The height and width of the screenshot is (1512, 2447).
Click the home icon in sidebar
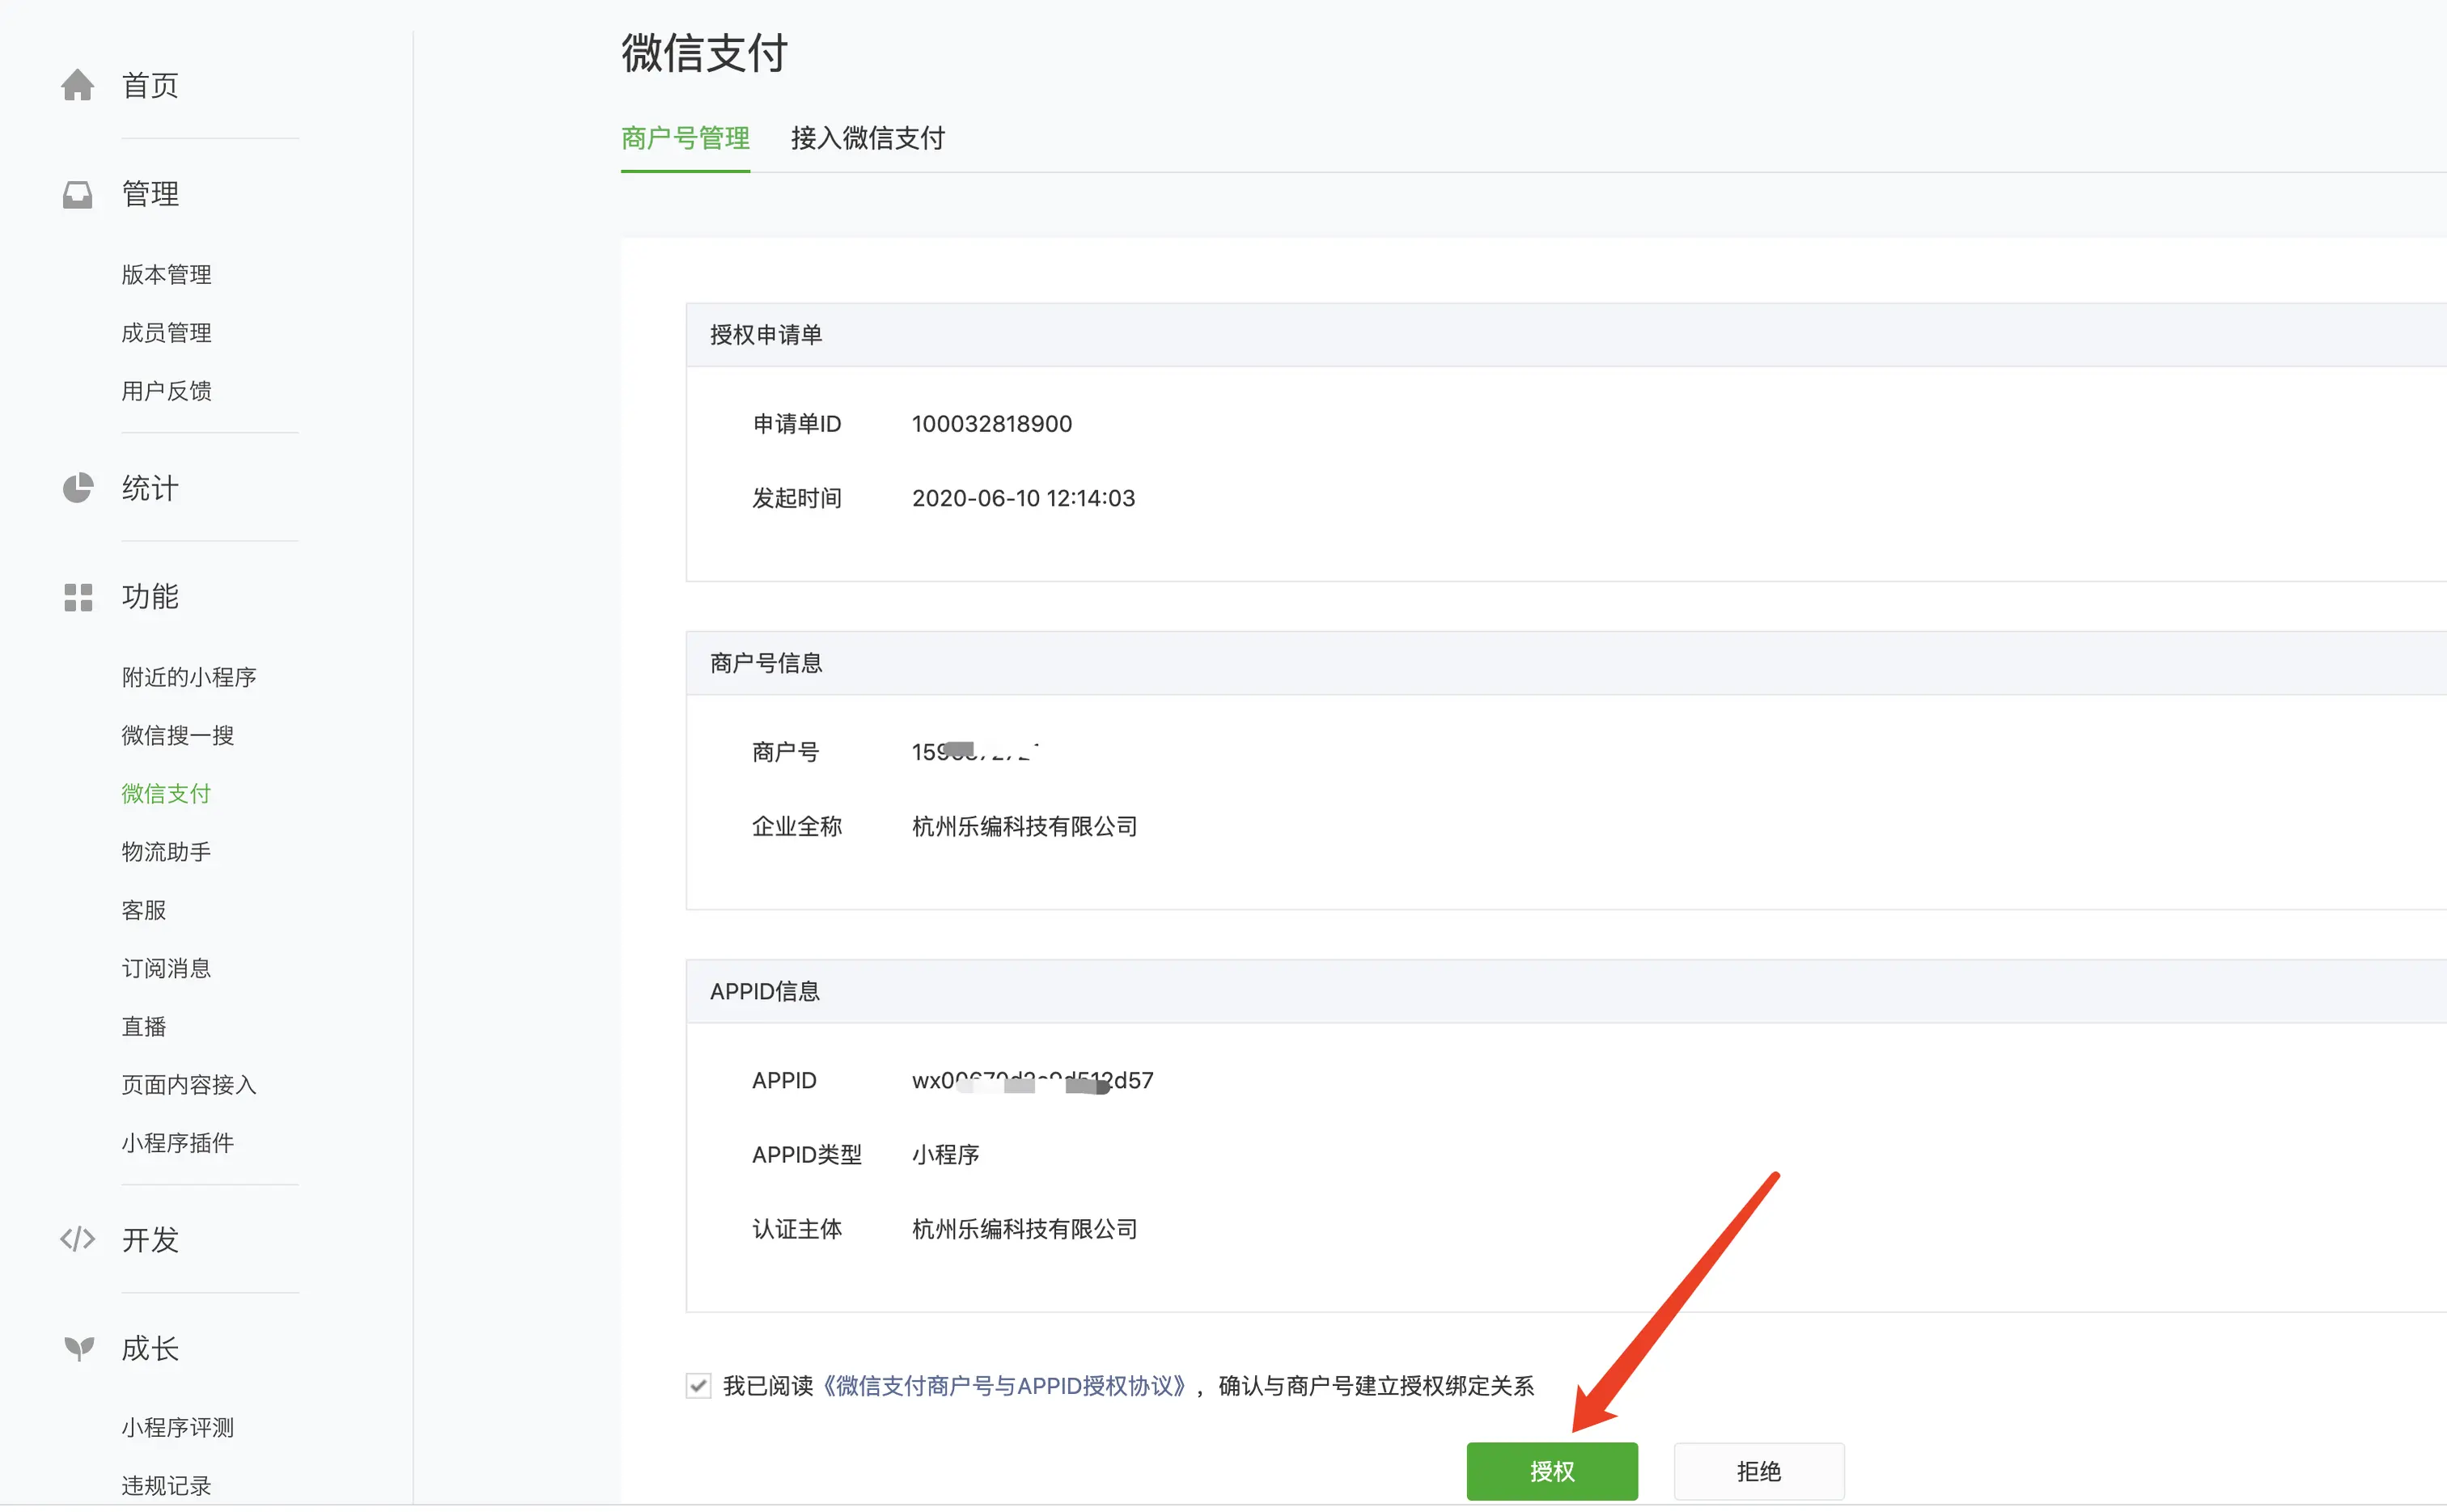pos(77,86)
